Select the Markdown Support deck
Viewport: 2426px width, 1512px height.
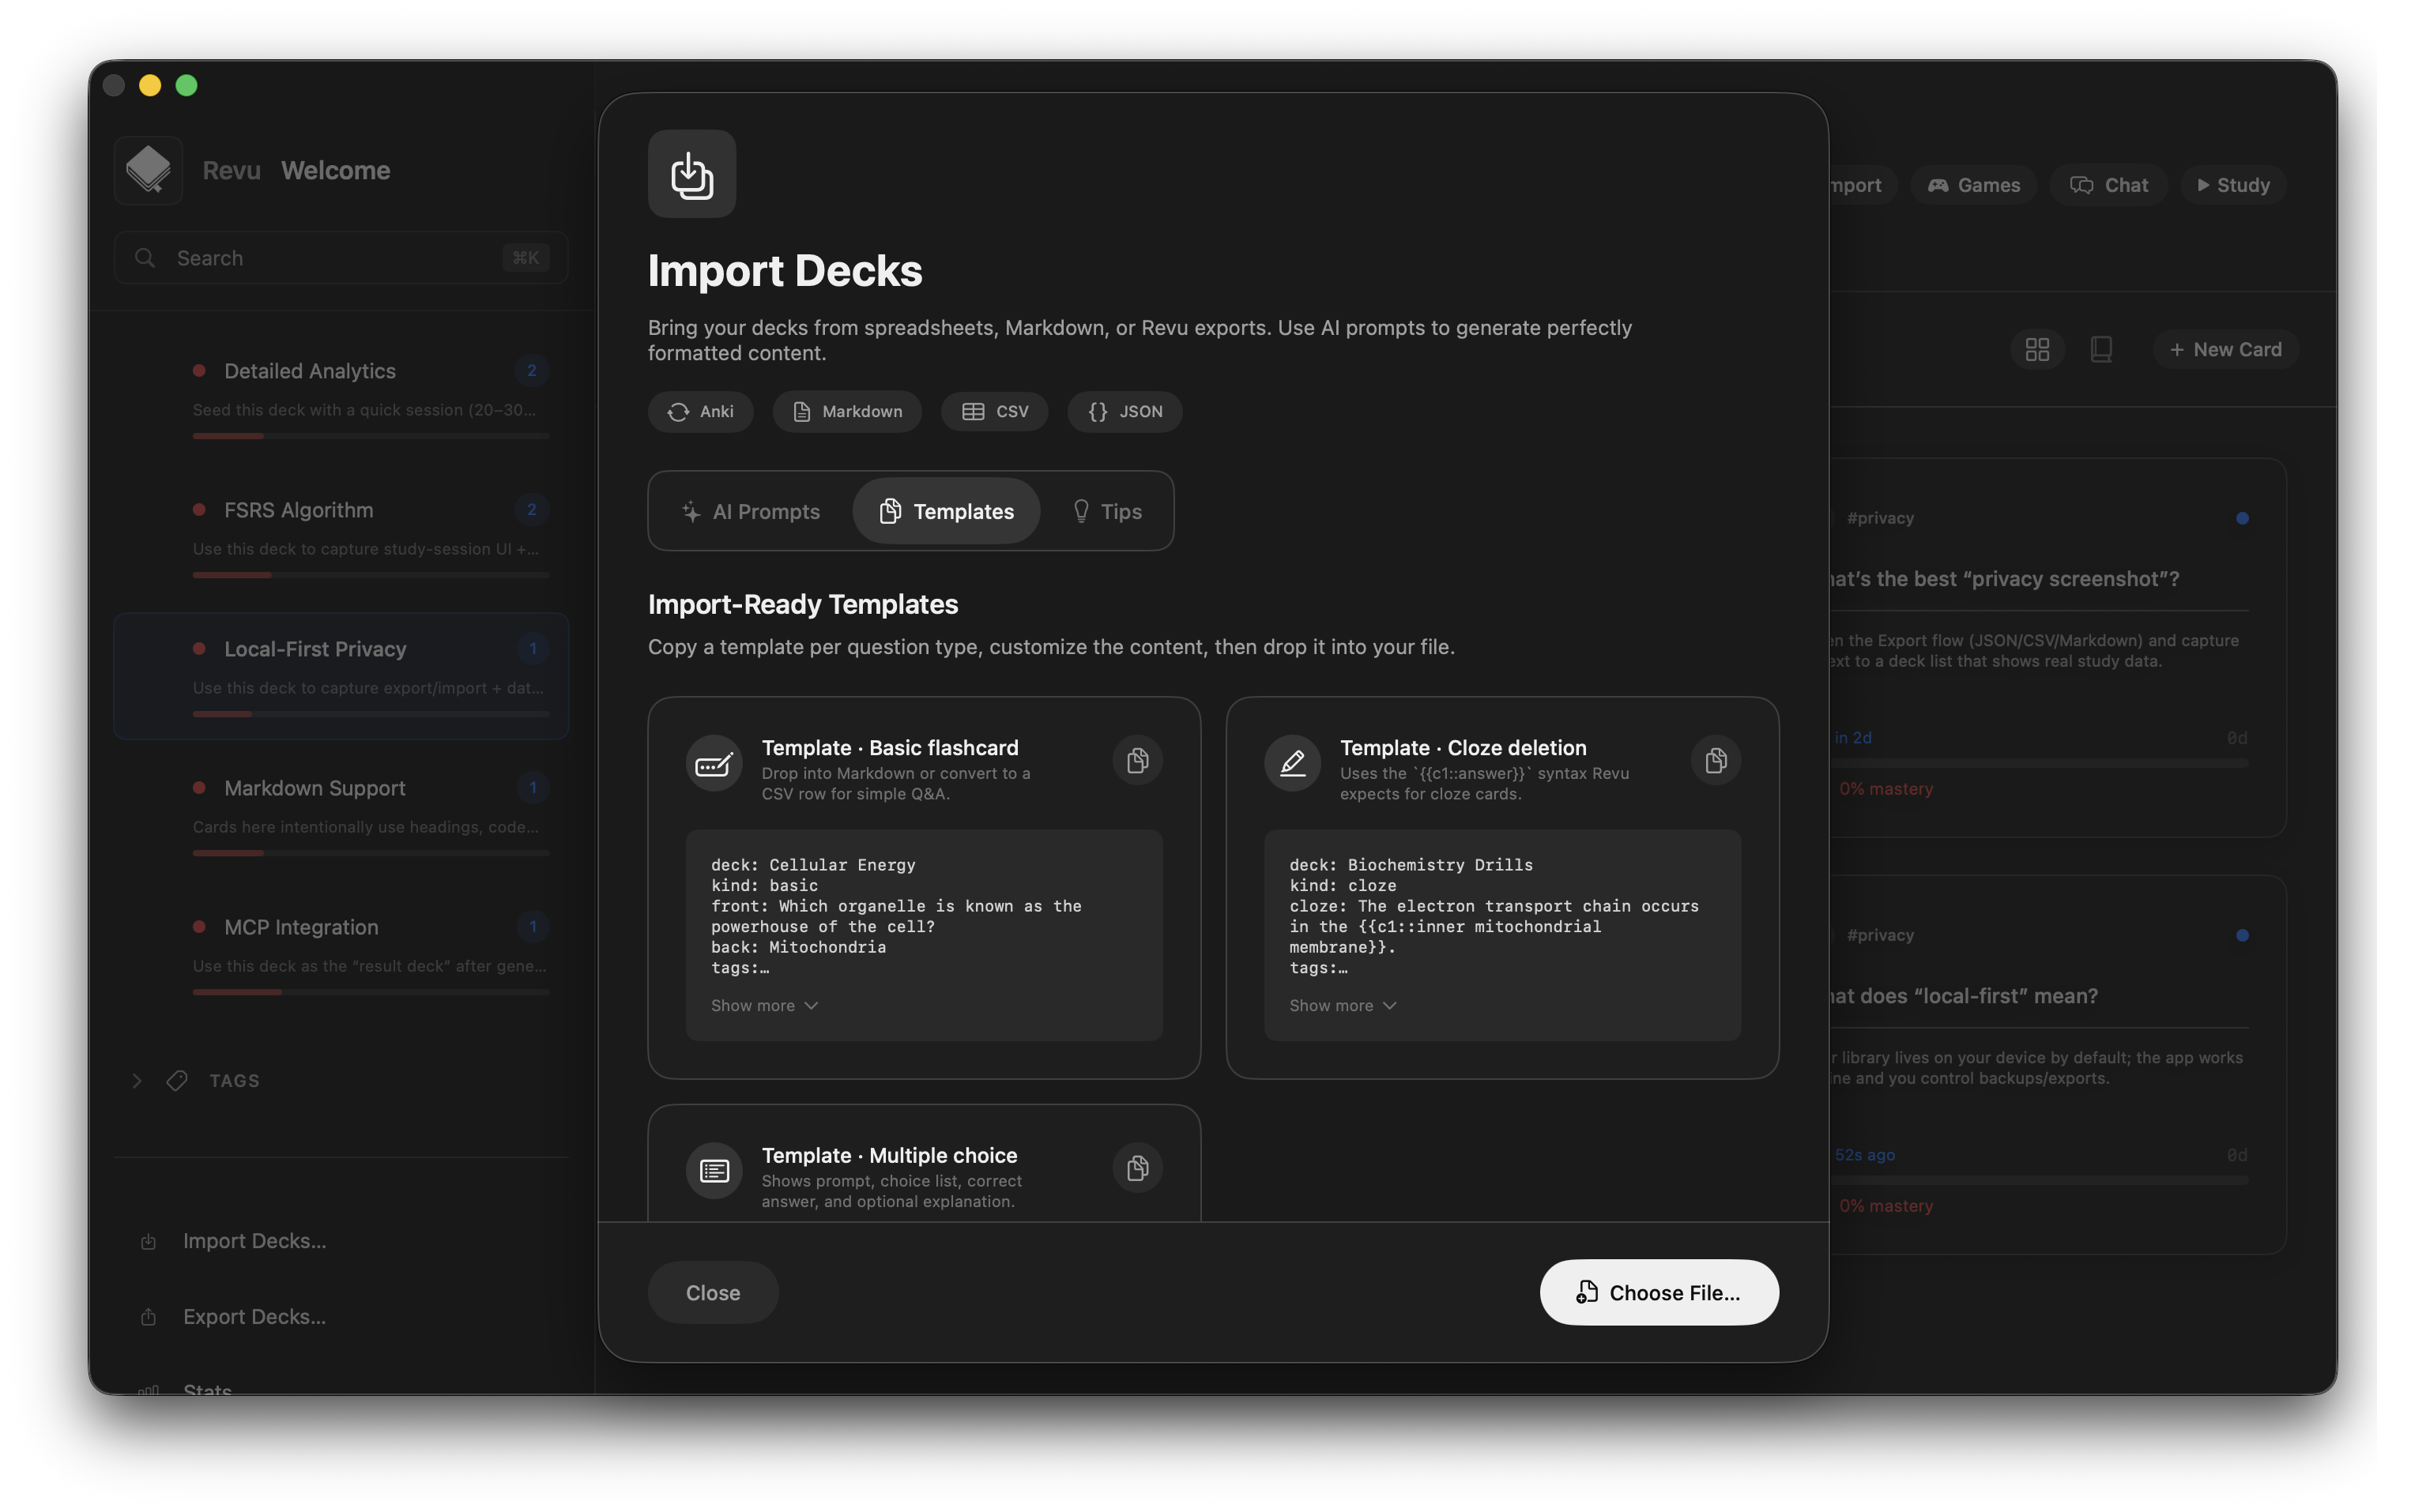coord(341,815)
